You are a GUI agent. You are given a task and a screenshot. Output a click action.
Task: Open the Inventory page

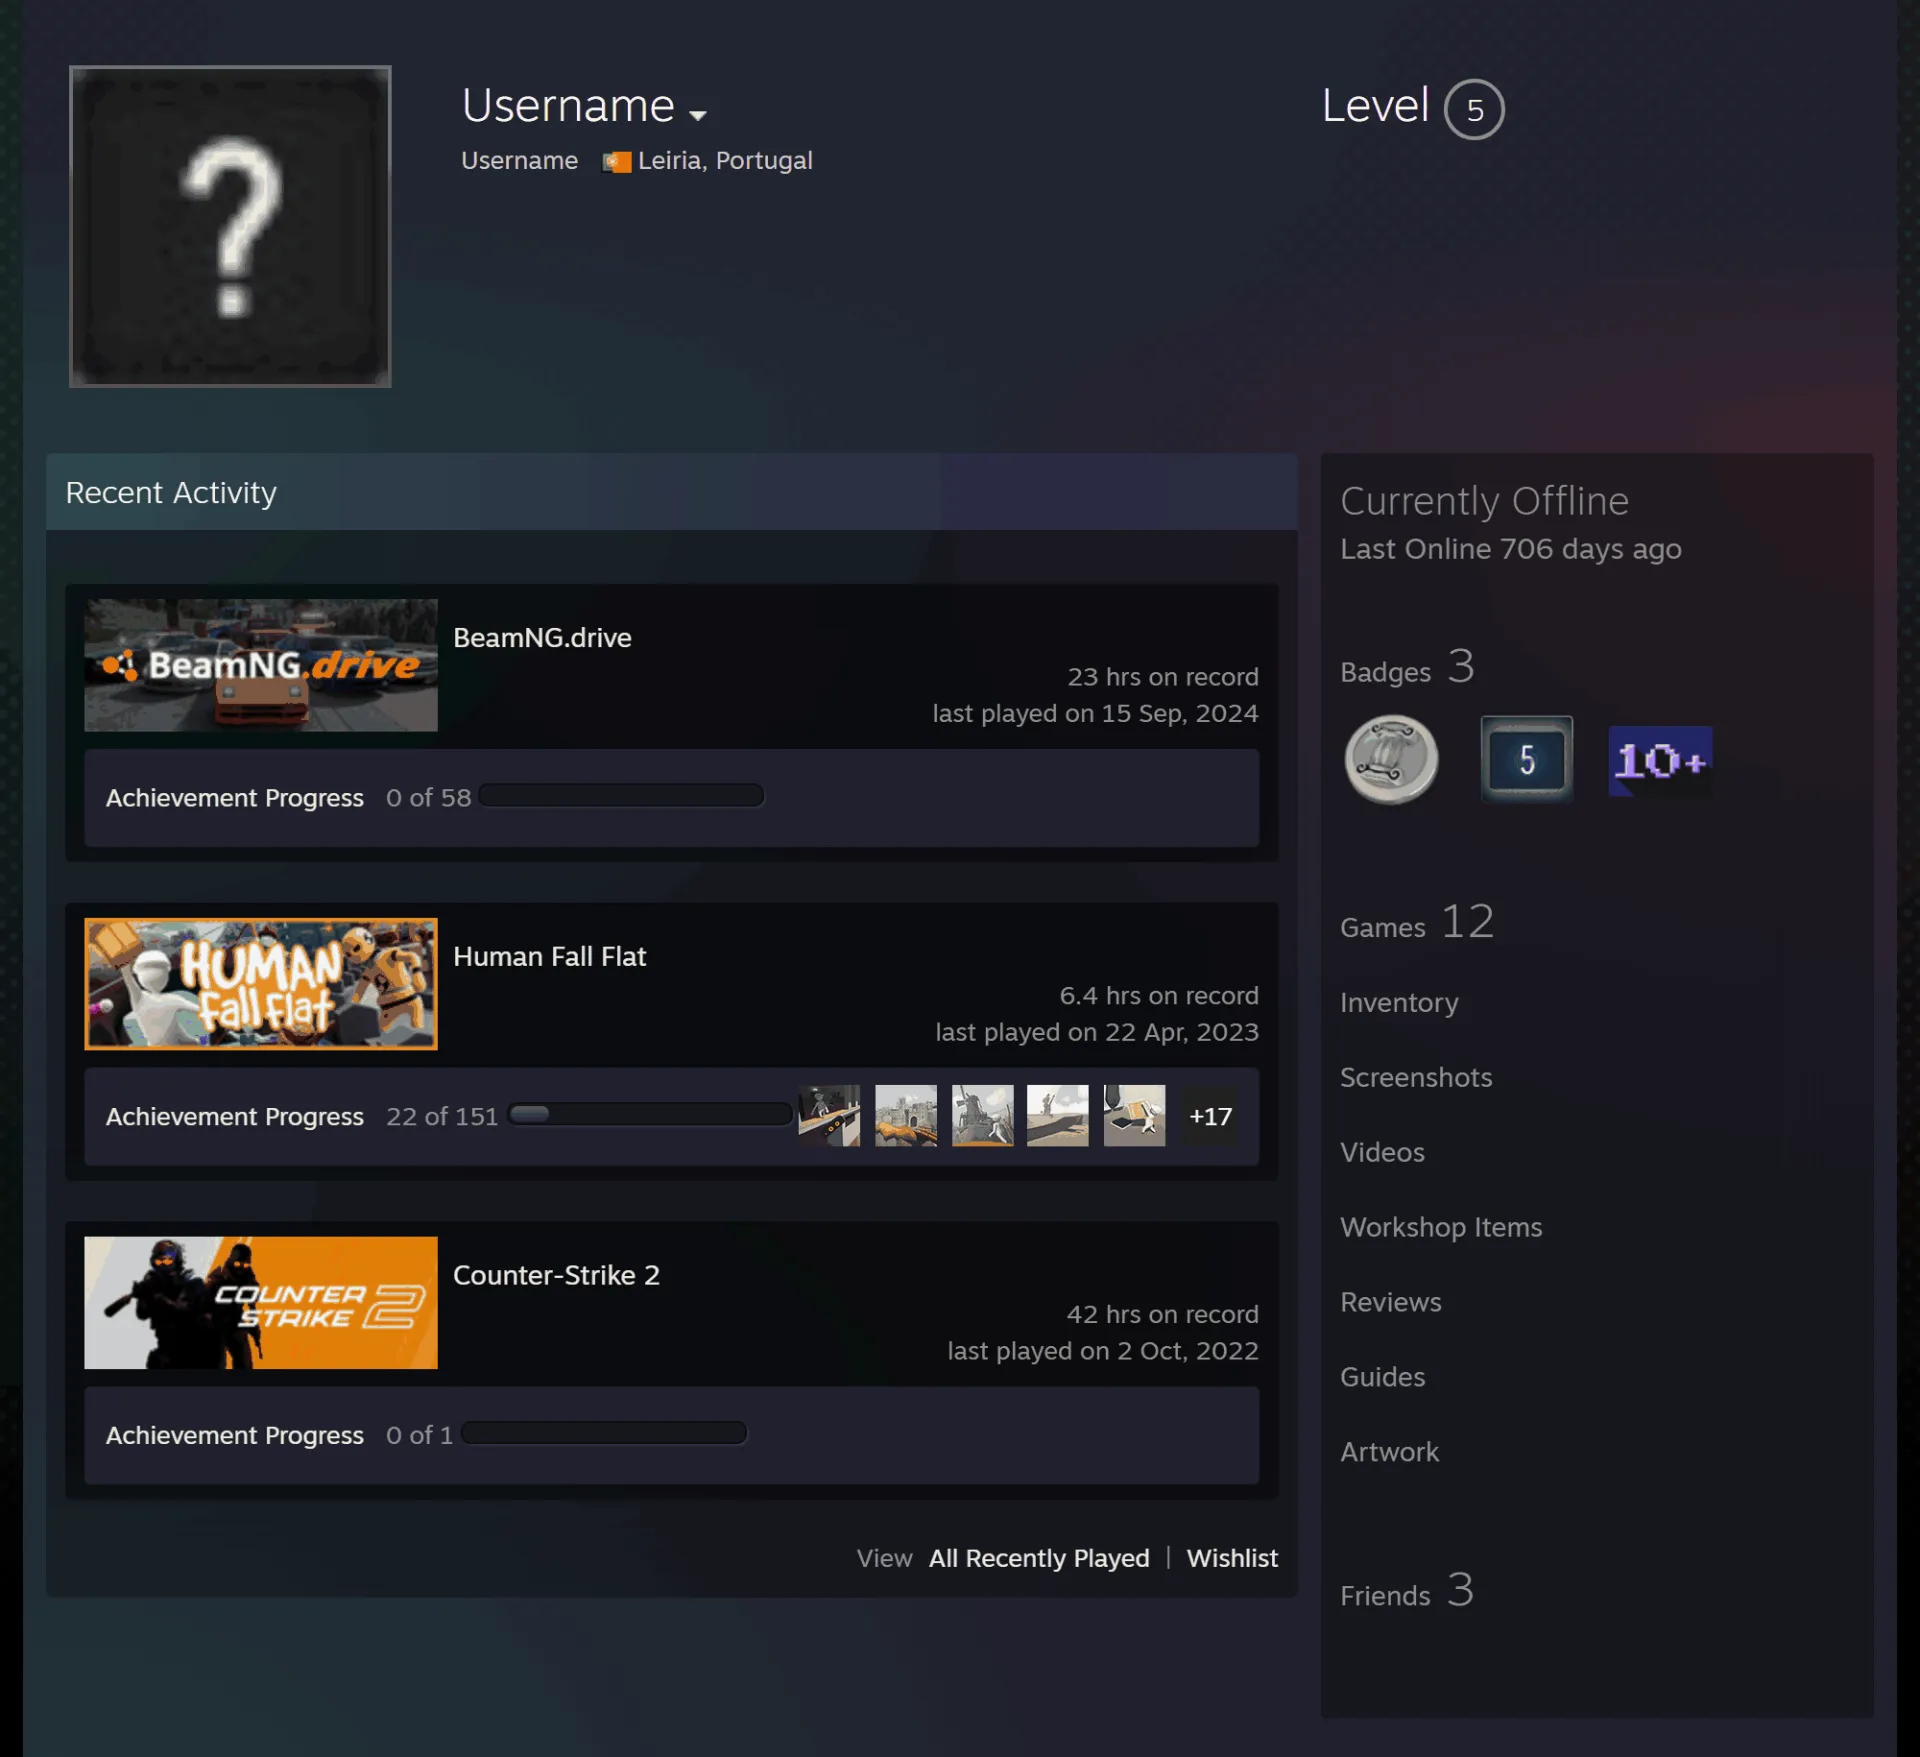tap(1399, 1003)
